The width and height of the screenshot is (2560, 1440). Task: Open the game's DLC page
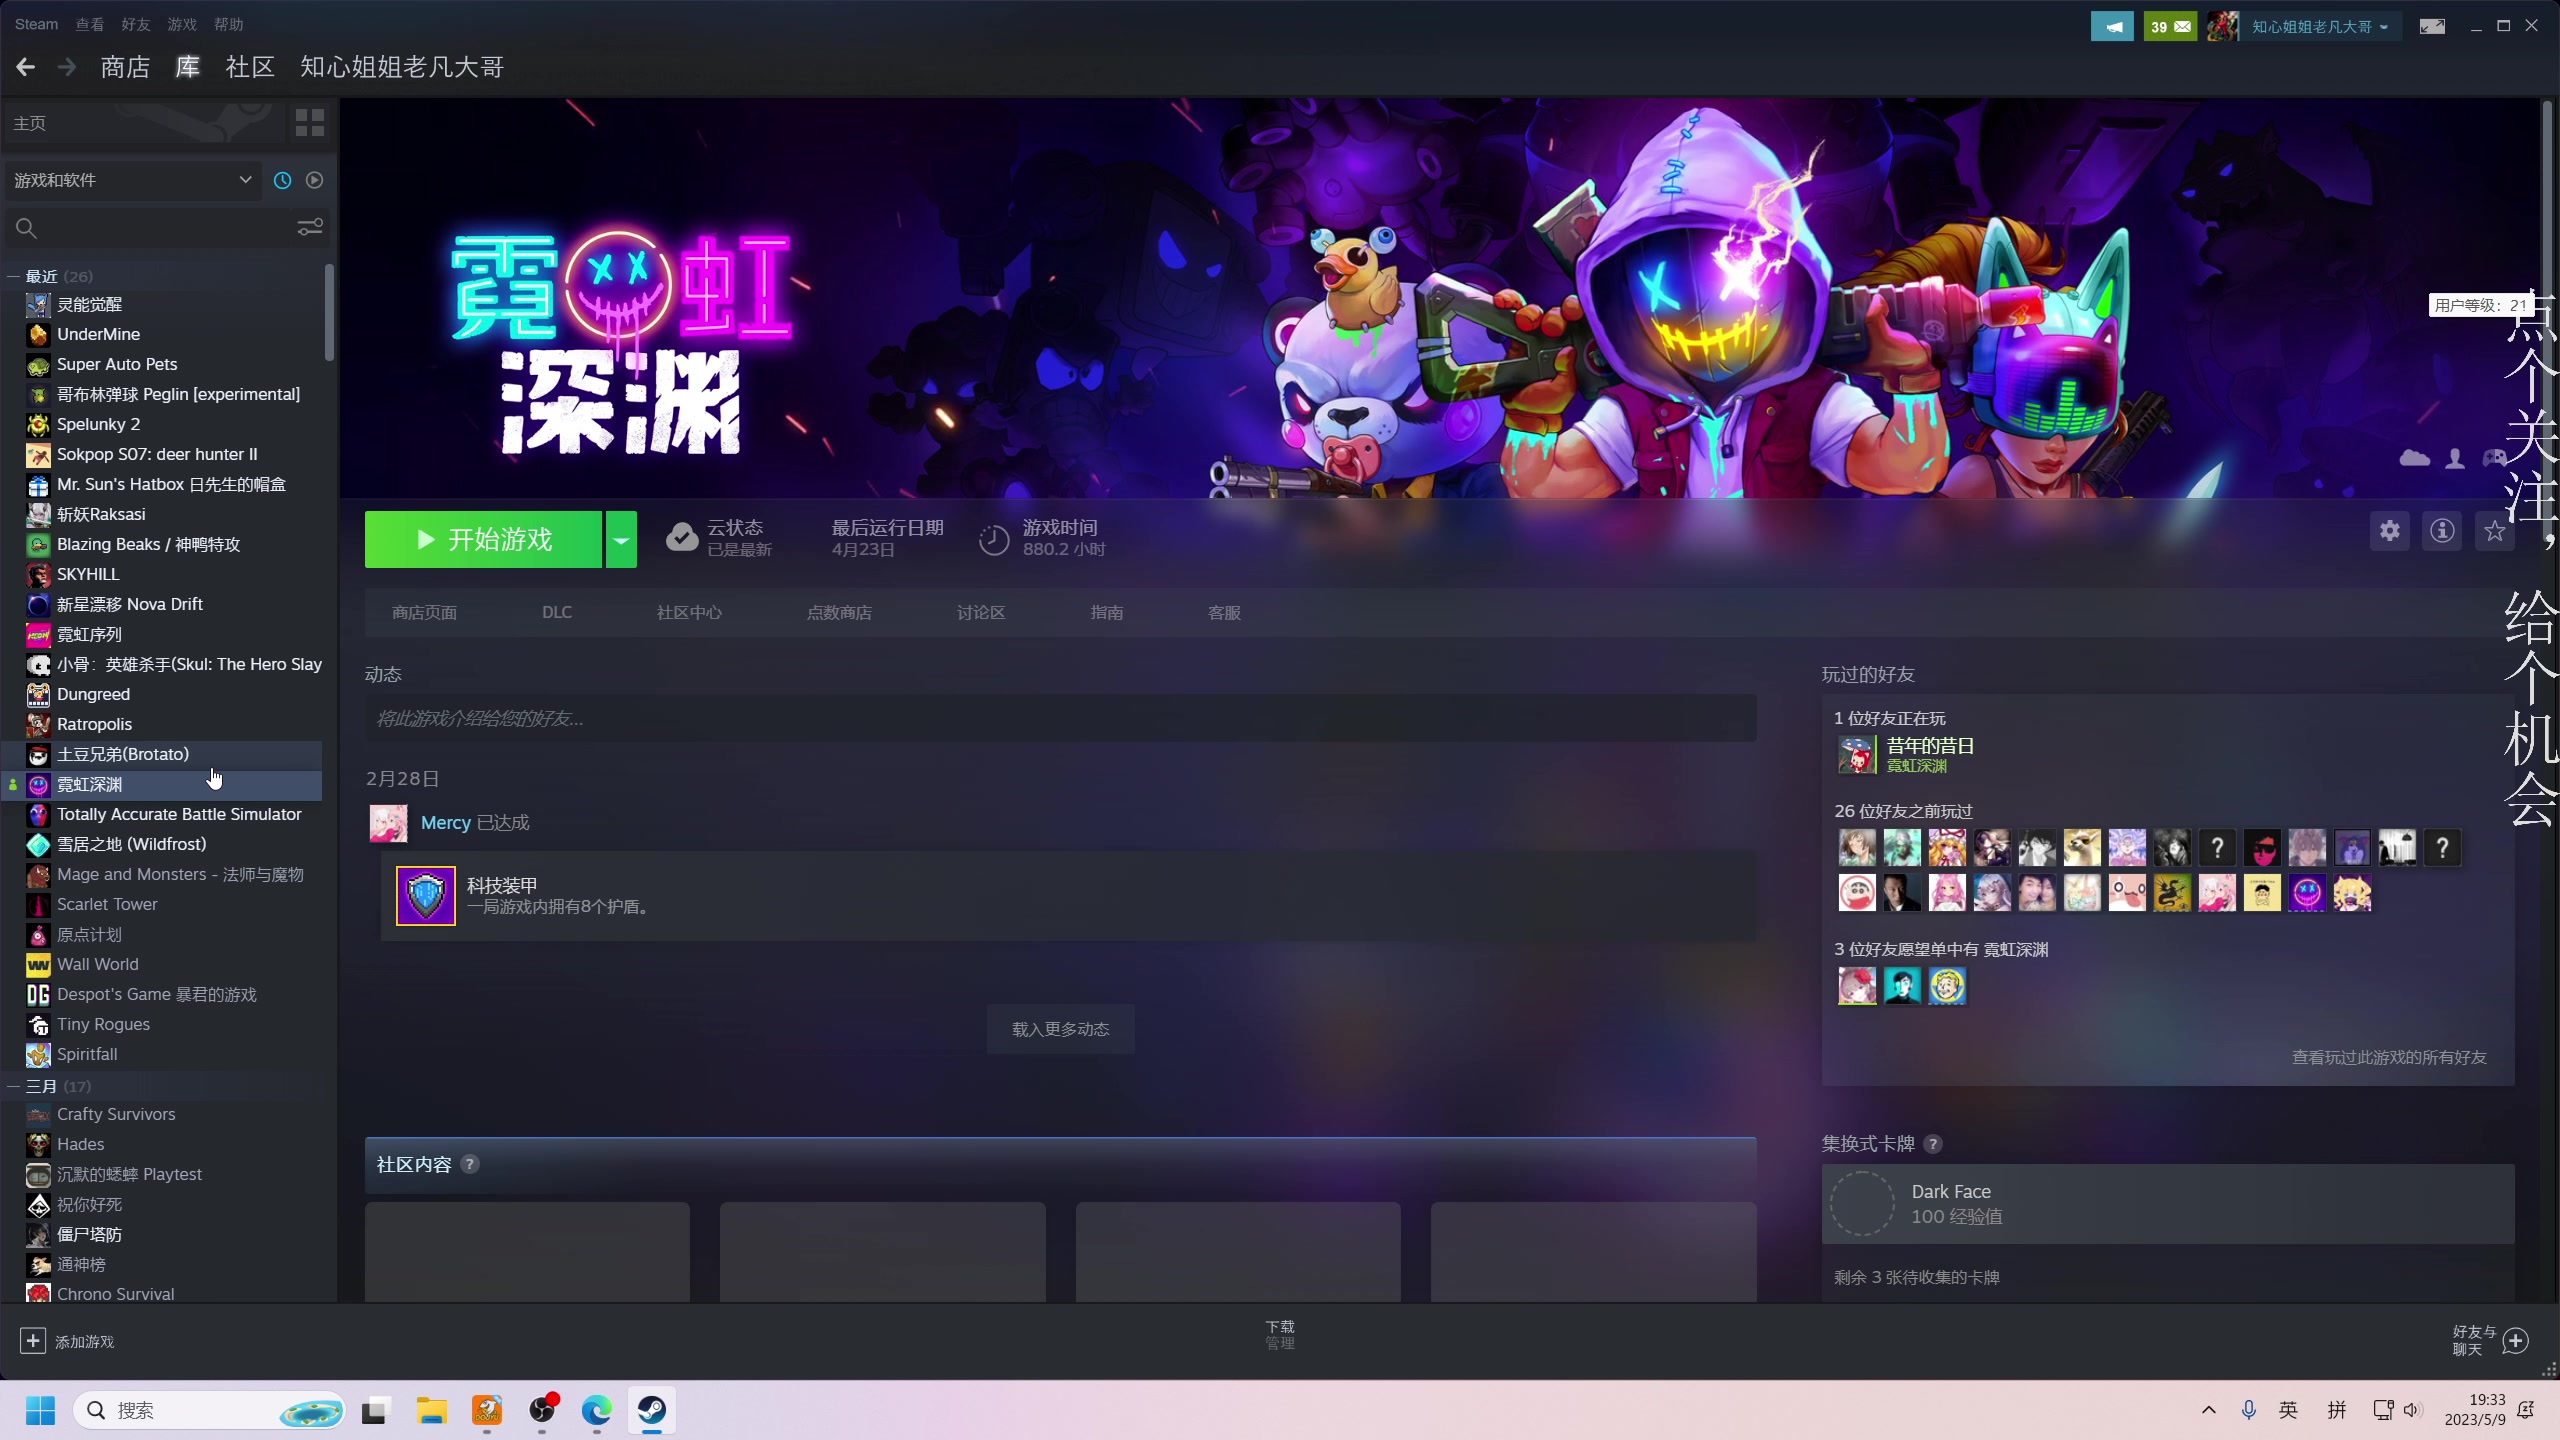click(557, 612)
